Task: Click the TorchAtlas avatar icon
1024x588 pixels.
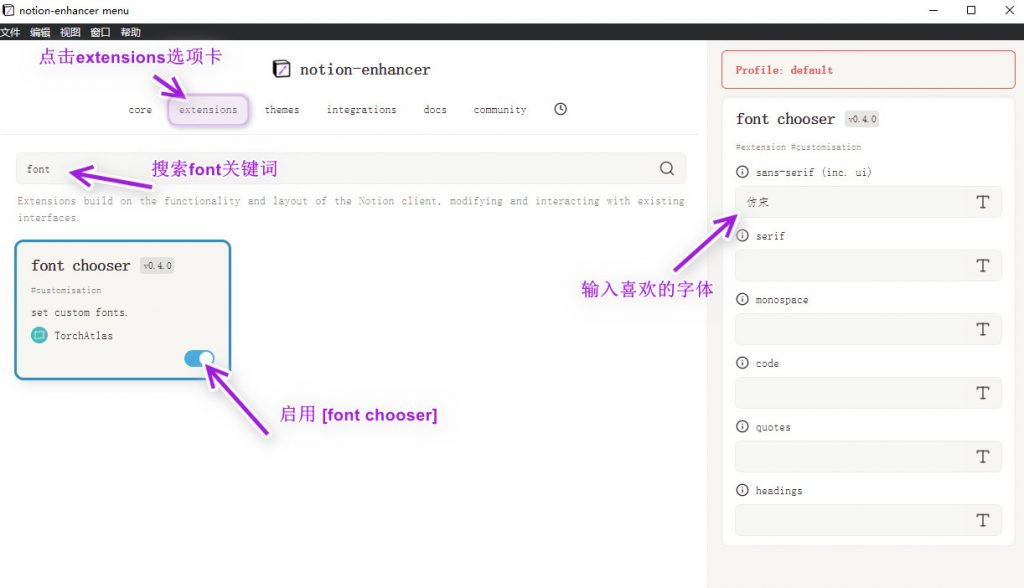Action: [41, 335]
